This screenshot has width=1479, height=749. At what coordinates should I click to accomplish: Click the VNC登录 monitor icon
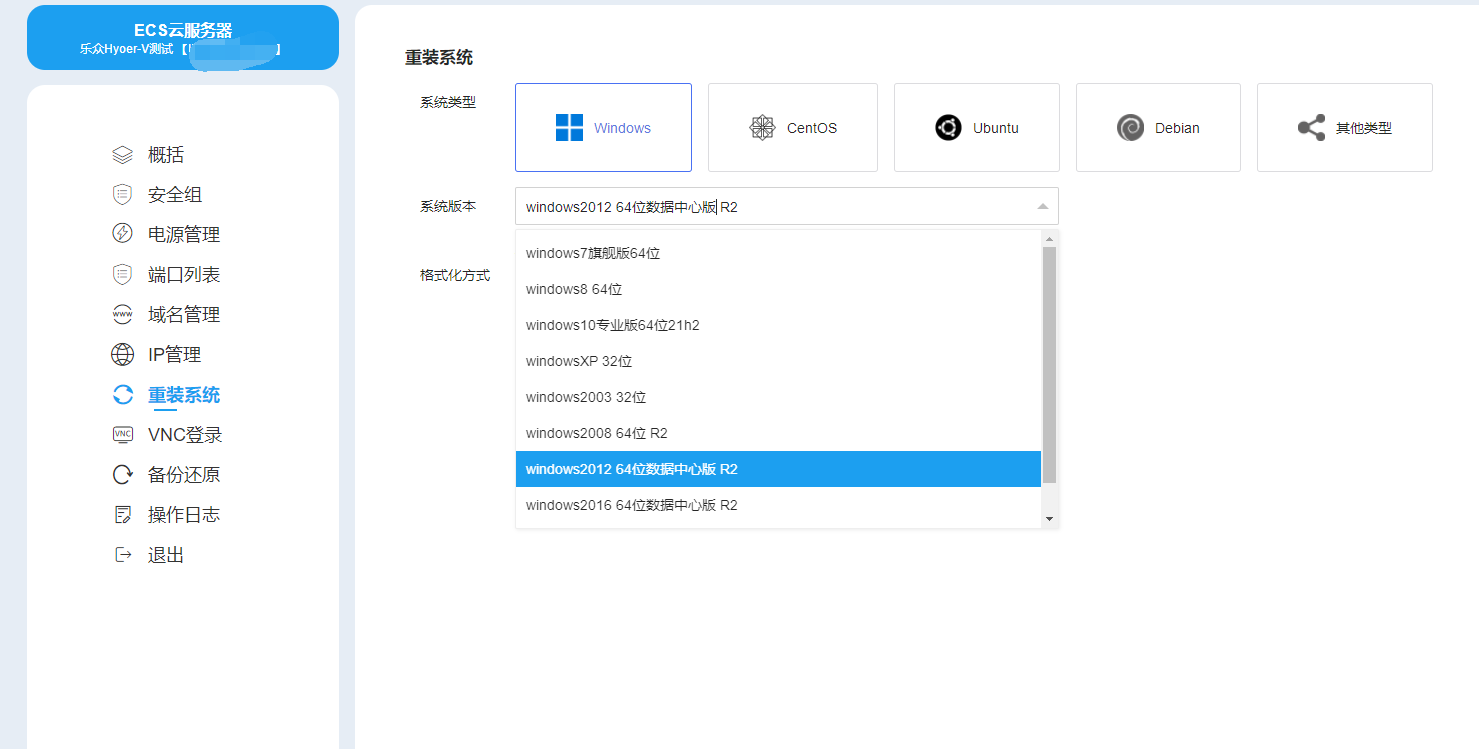[122, 435]
